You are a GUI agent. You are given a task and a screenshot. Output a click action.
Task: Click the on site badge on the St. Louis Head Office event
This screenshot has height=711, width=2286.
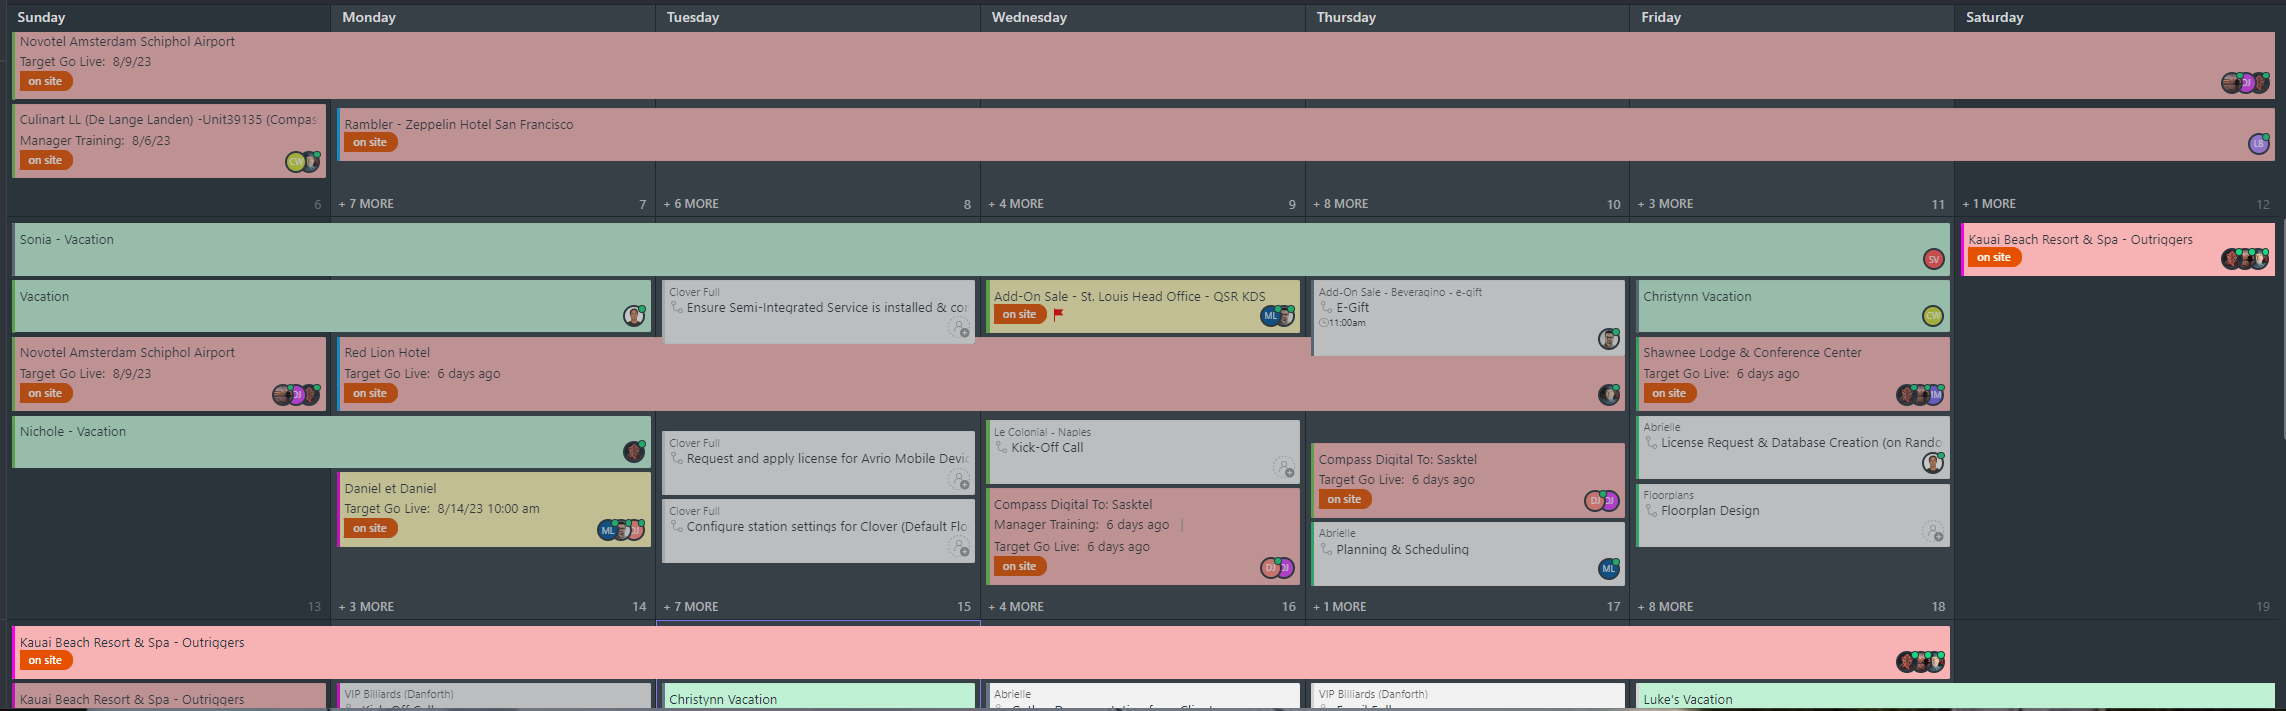tap(1020, 314)
